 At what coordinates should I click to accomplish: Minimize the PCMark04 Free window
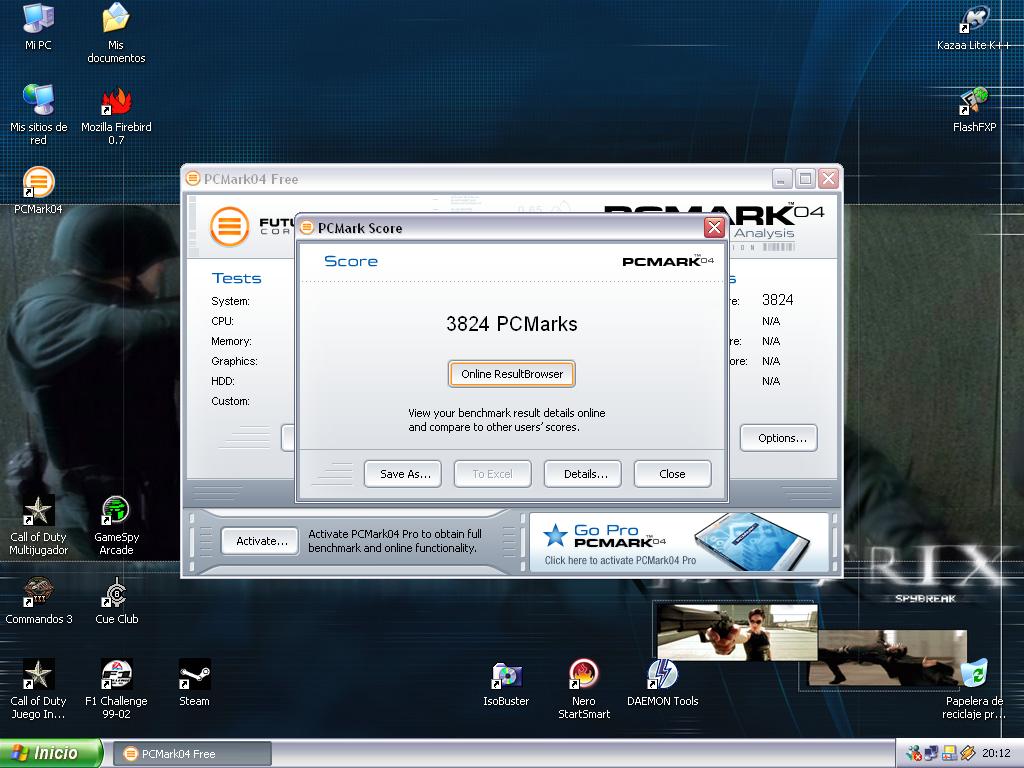[782, 178]
